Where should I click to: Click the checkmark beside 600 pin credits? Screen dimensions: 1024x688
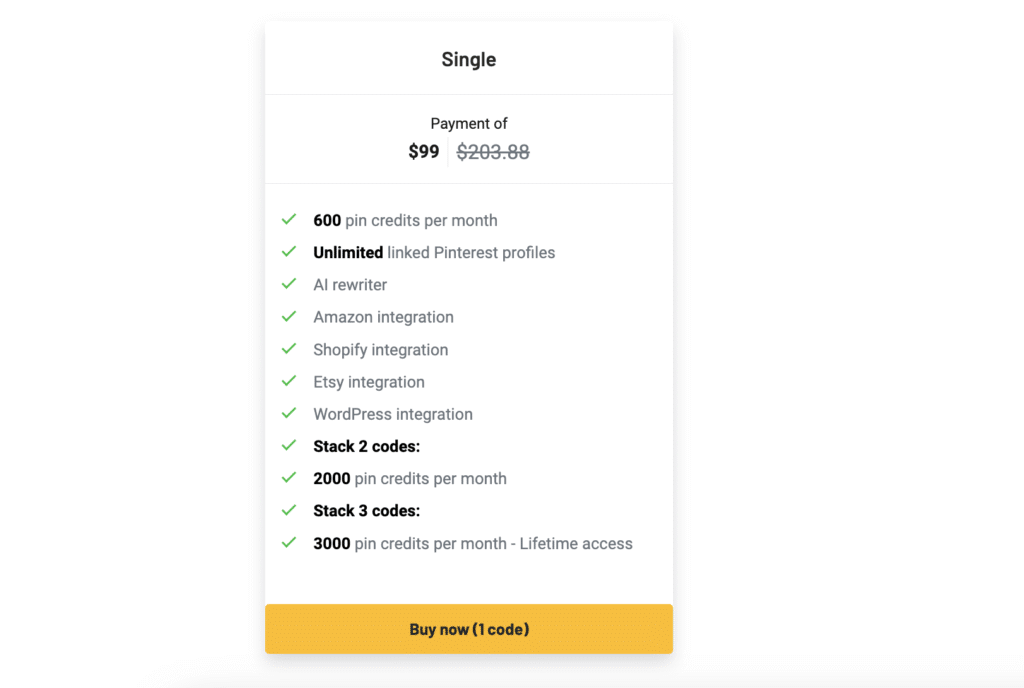click(289, 219)
